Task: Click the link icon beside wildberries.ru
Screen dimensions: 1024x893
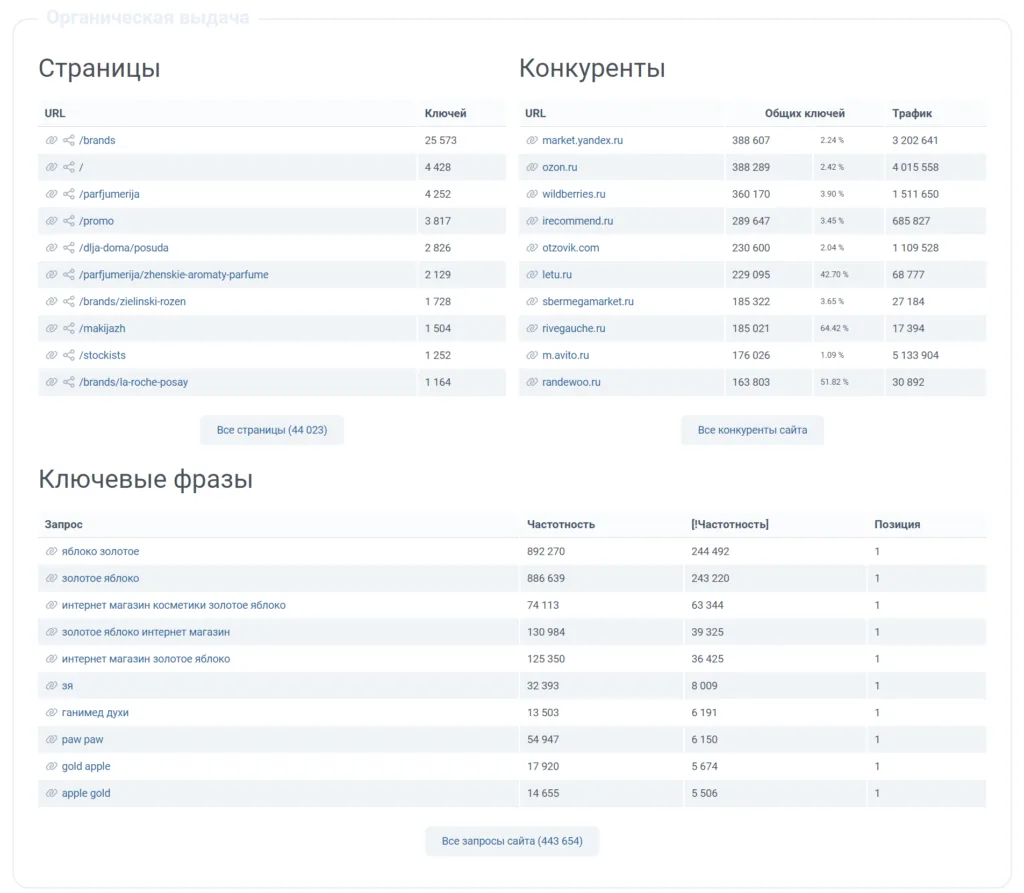Action: [x=532, y=194]
